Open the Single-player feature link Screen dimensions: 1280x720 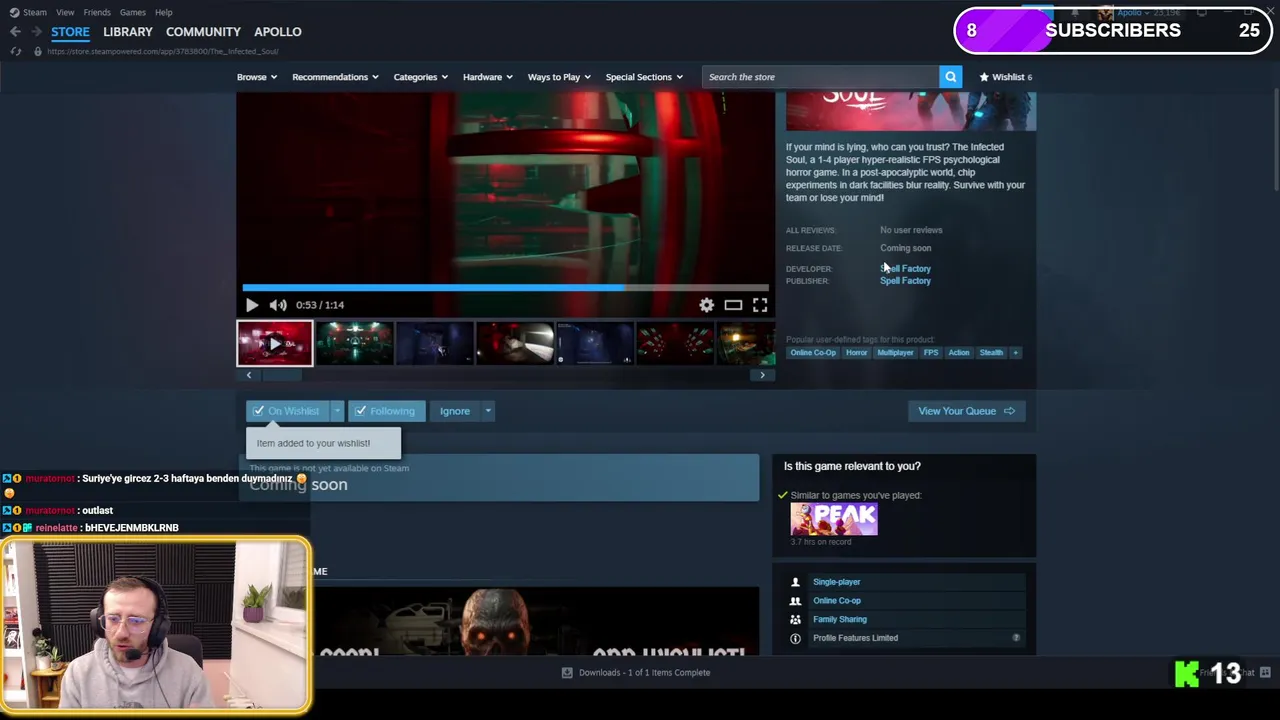pos(837,582)
